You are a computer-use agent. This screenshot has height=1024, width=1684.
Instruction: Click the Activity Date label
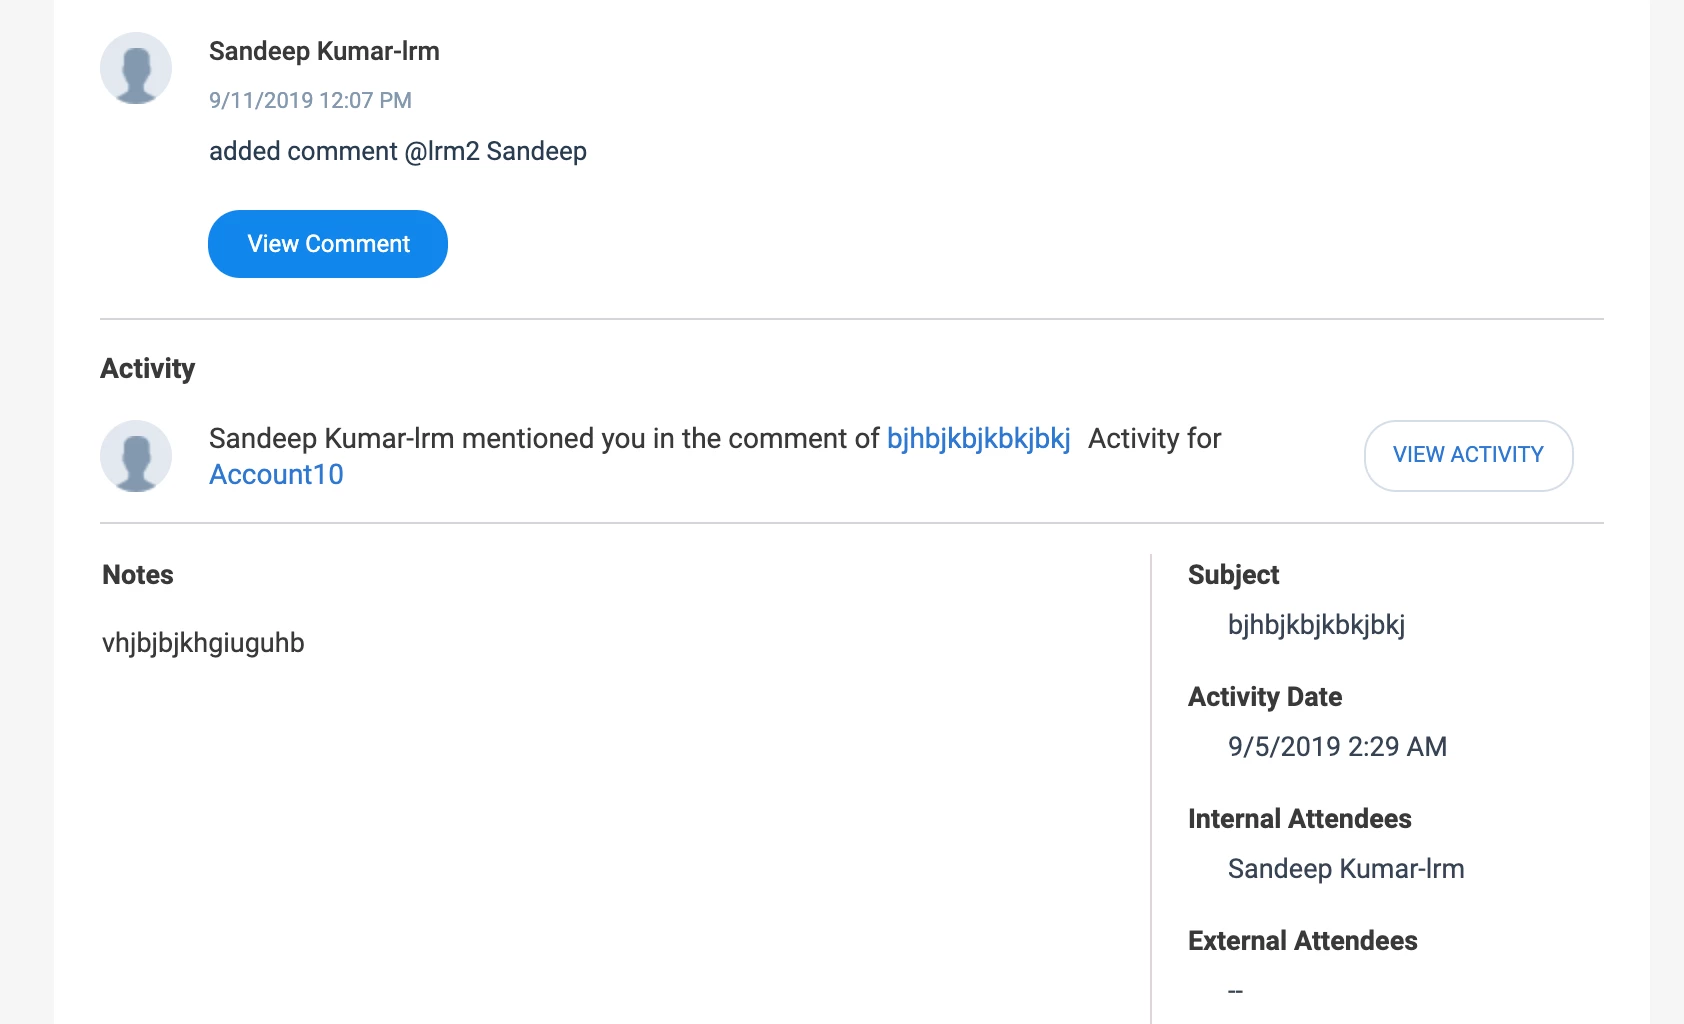pyautogui.click(x=1265, y=697)
